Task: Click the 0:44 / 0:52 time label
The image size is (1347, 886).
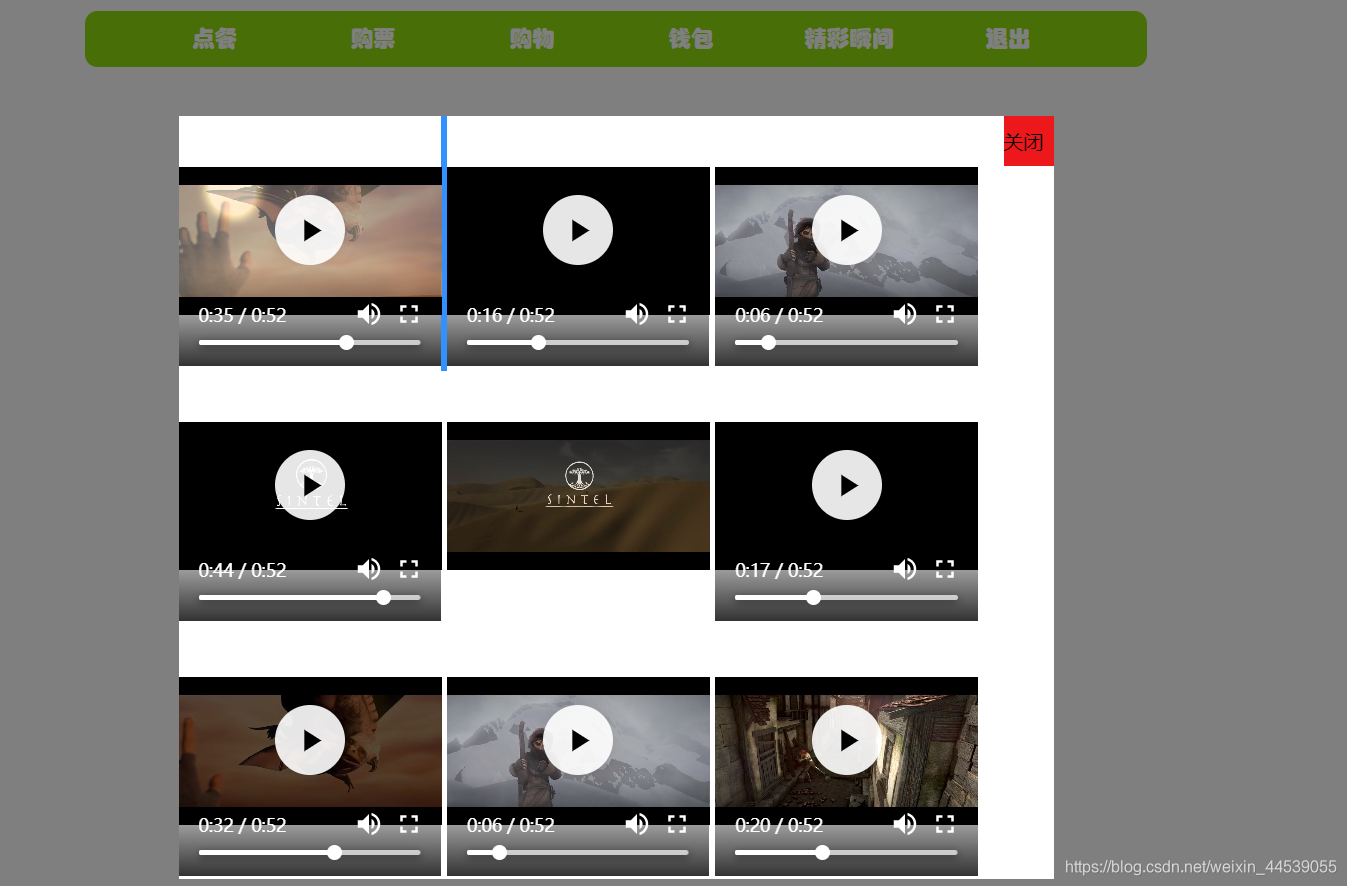Action: tap(243, 570)
